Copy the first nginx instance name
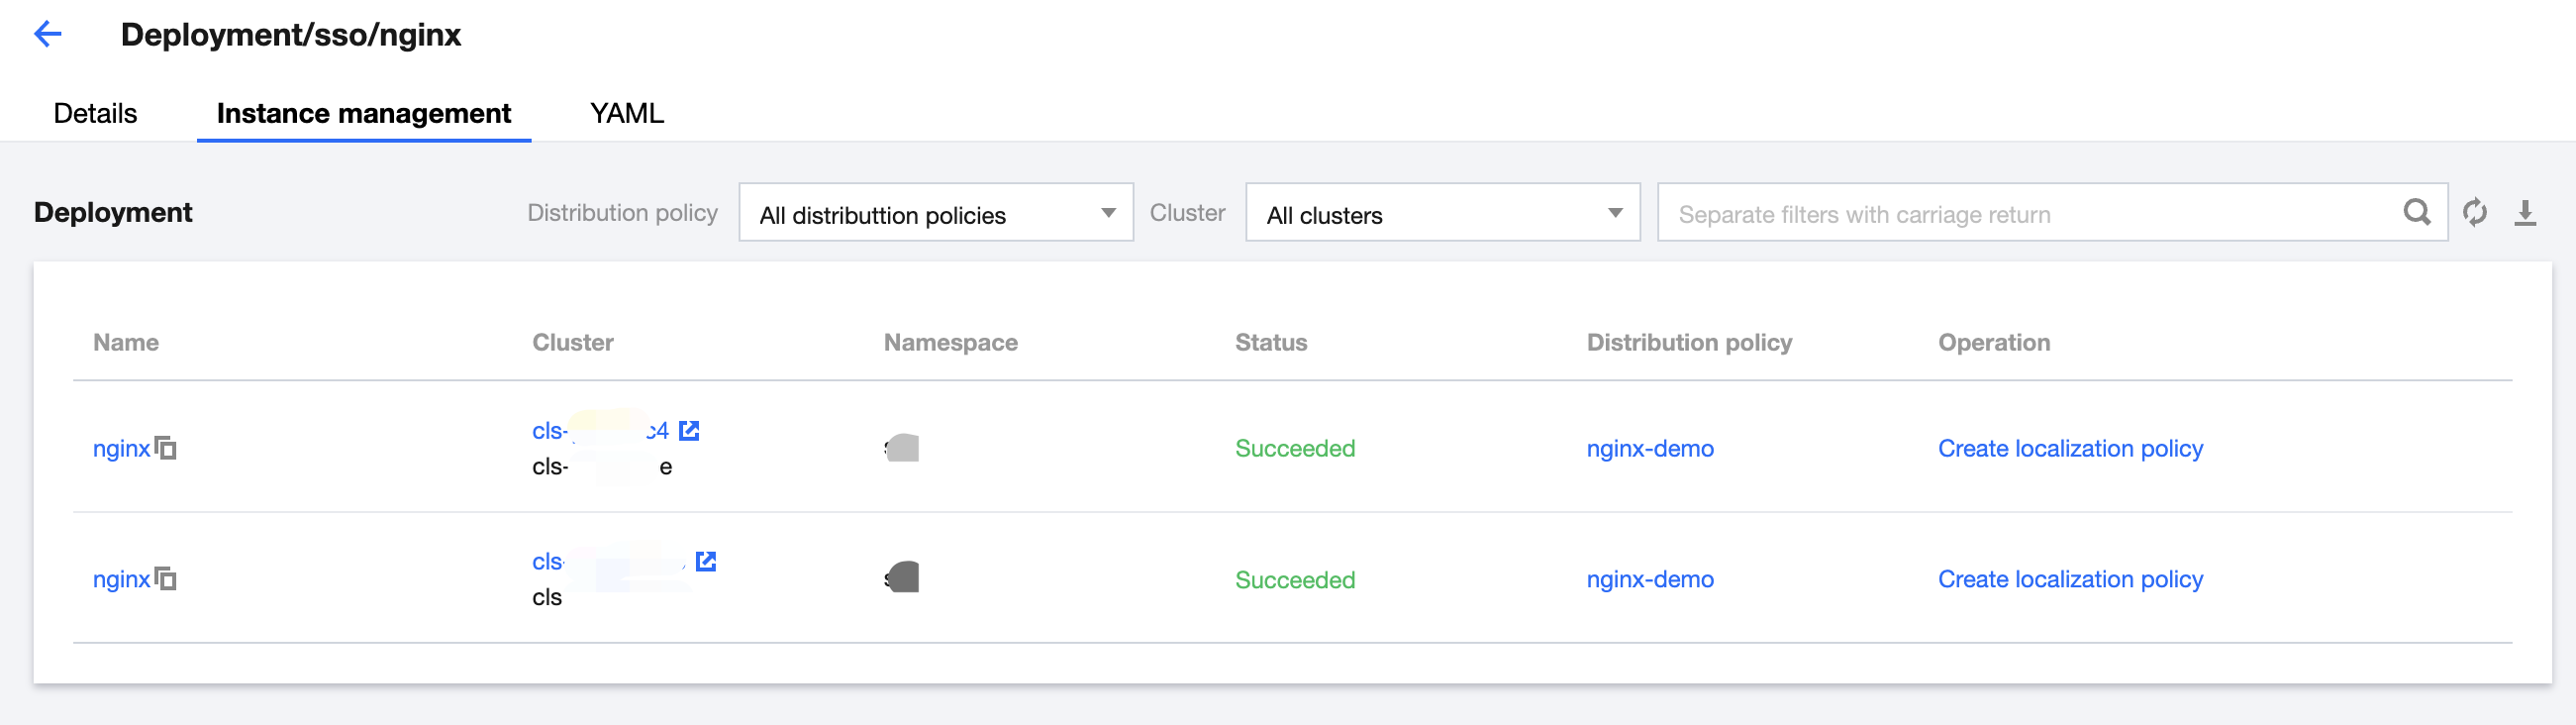Screen dimensions: 2576x725 point(166,449)
